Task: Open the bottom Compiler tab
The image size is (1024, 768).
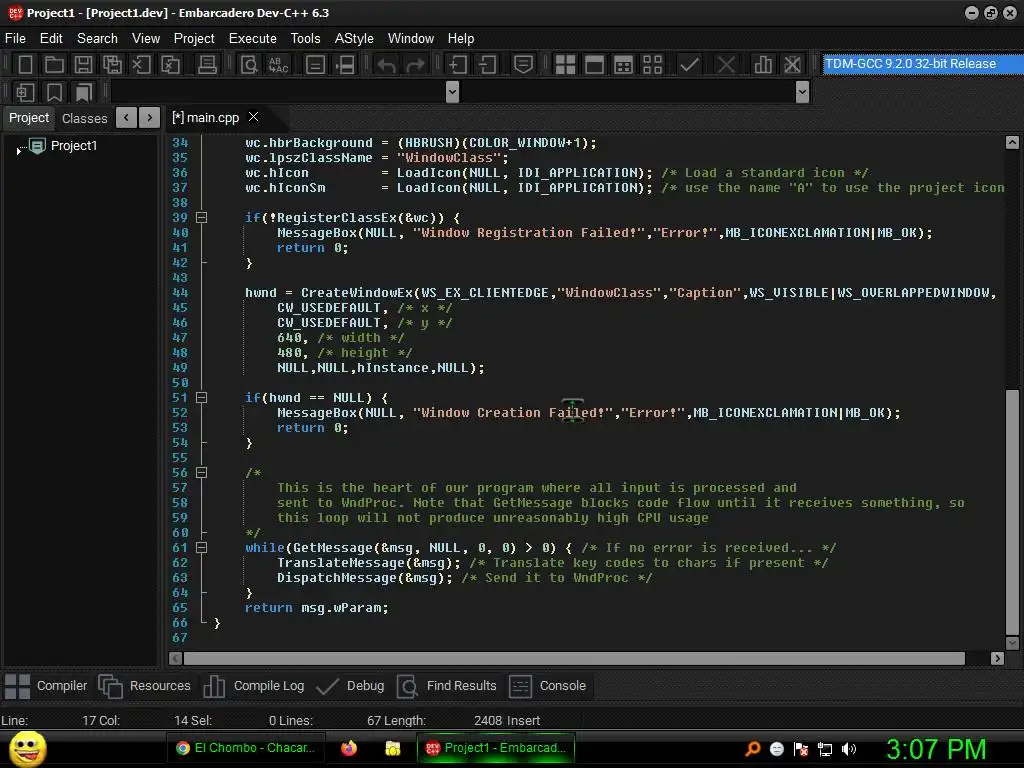Action: coord(46,686)
